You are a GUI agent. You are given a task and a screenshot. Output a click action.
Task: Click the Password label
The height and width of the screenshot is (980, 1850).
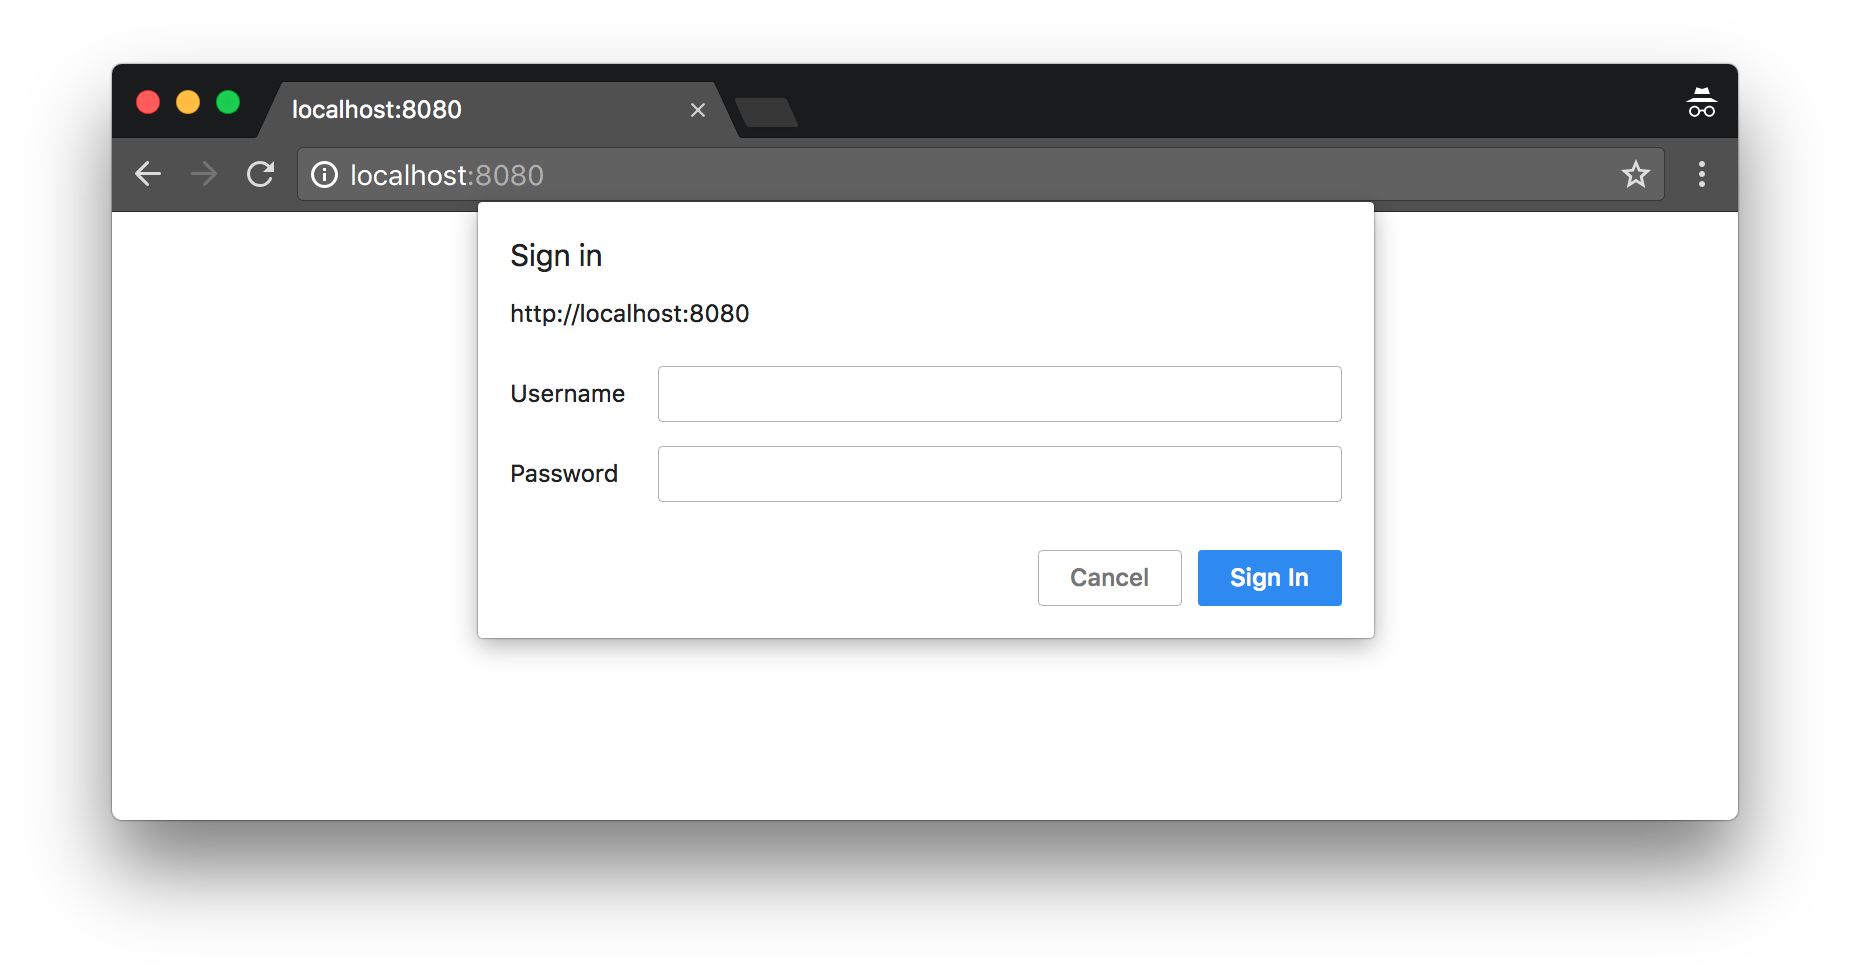click(564, 474)
